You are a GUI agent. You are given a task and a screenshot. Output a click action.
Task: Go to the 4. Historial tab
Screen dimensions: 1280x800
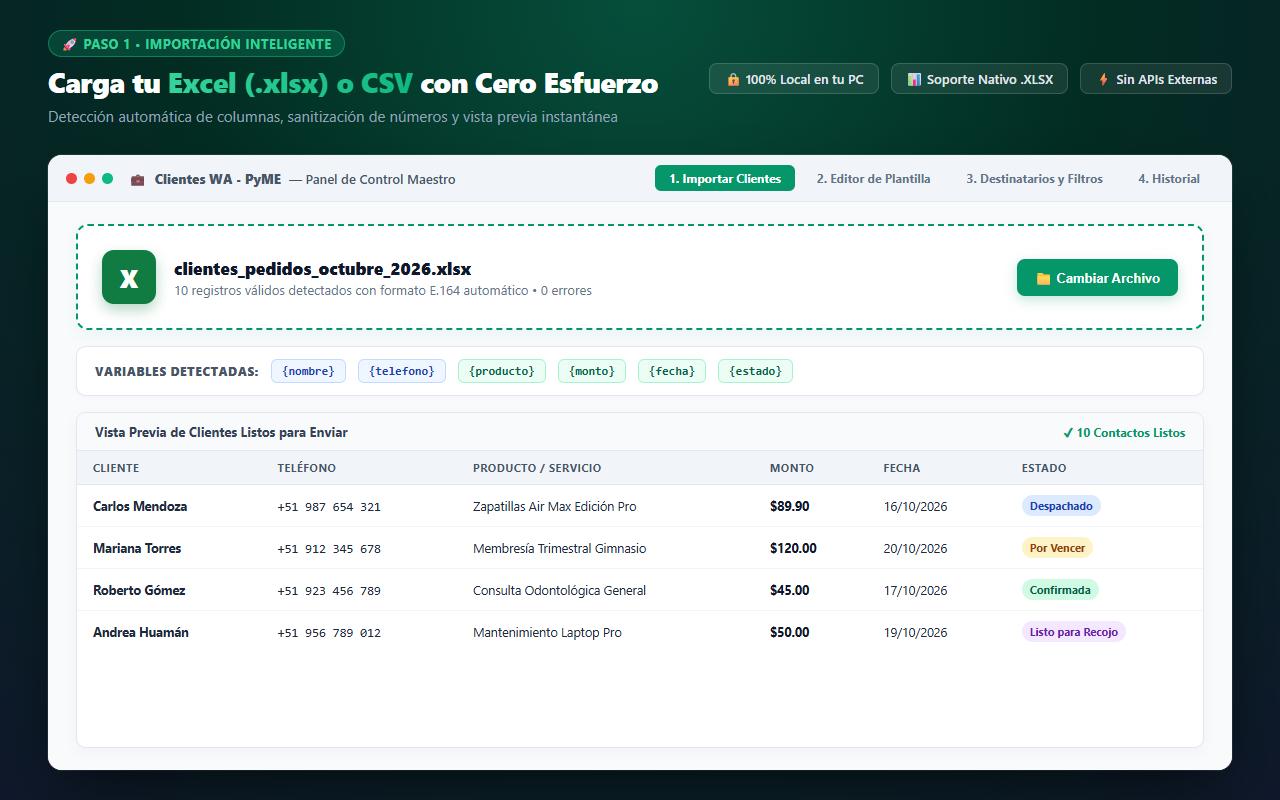click(1169, 178)
